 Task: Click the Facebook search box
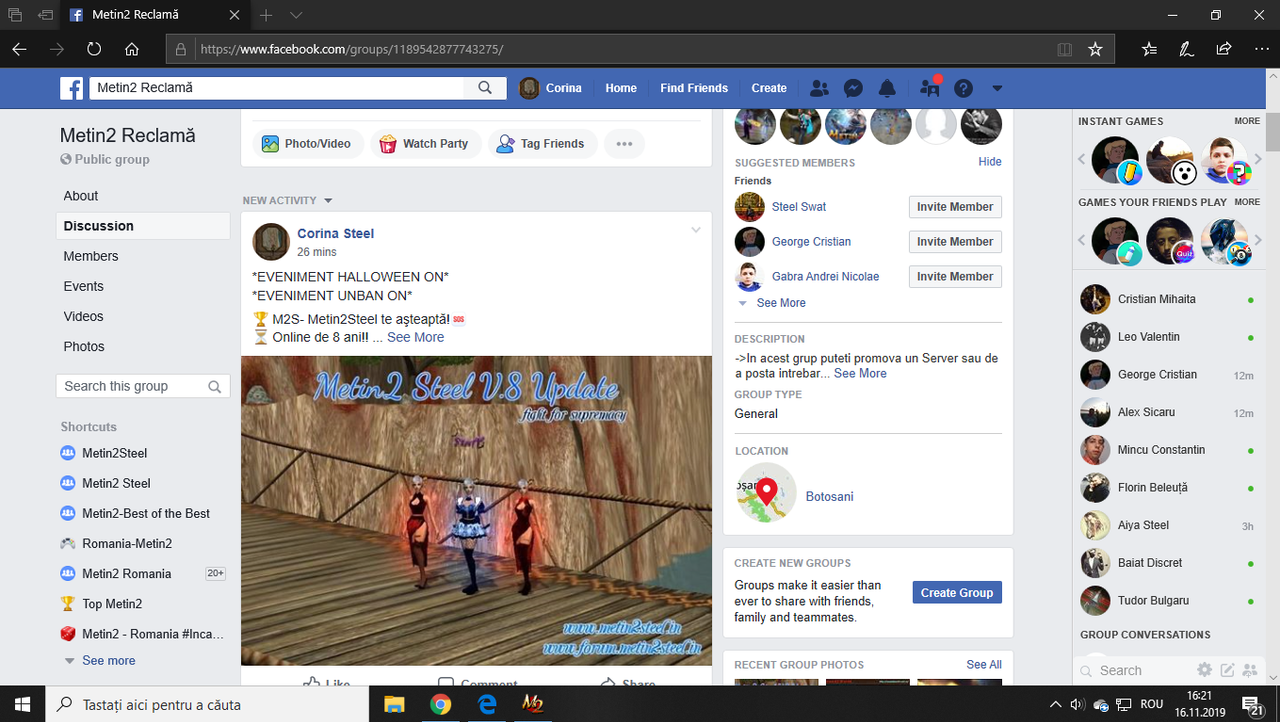click(x=277, y=88)
